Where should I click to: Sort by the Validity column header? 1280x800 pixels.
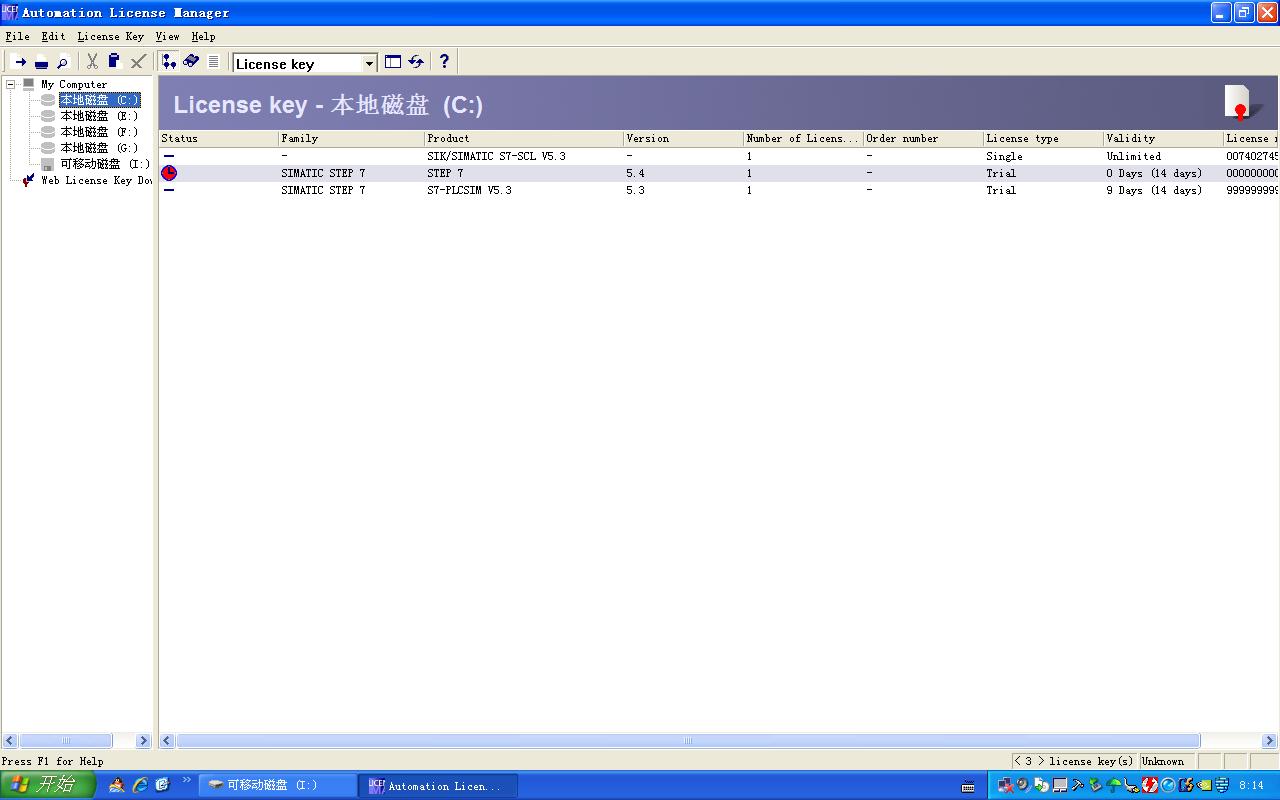pyautogui.click(x=1164, y=138)
